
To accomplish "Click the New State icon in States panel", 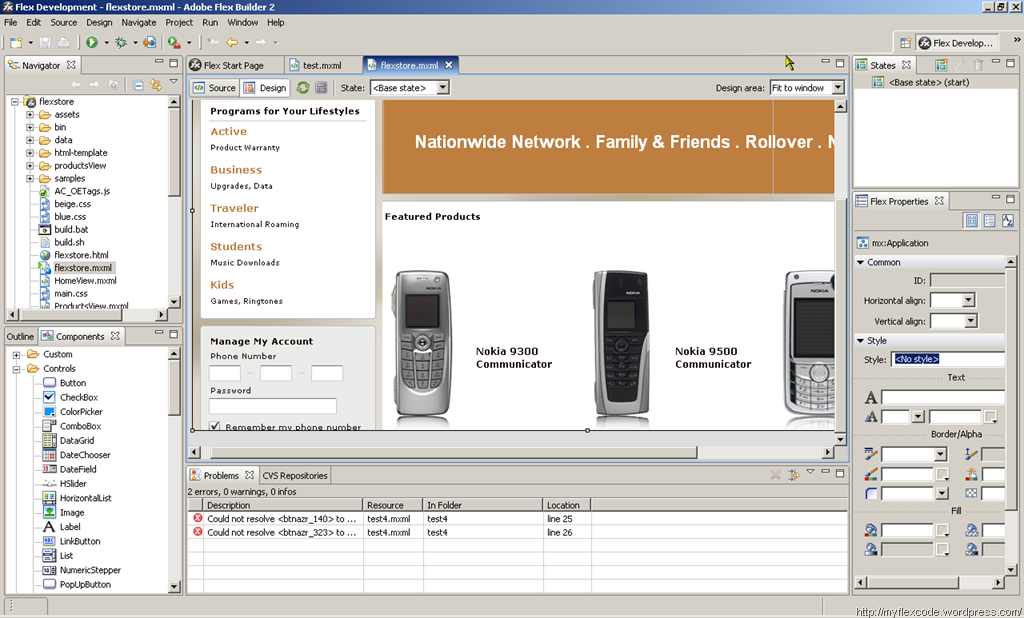I will click(x=941, y=65).
